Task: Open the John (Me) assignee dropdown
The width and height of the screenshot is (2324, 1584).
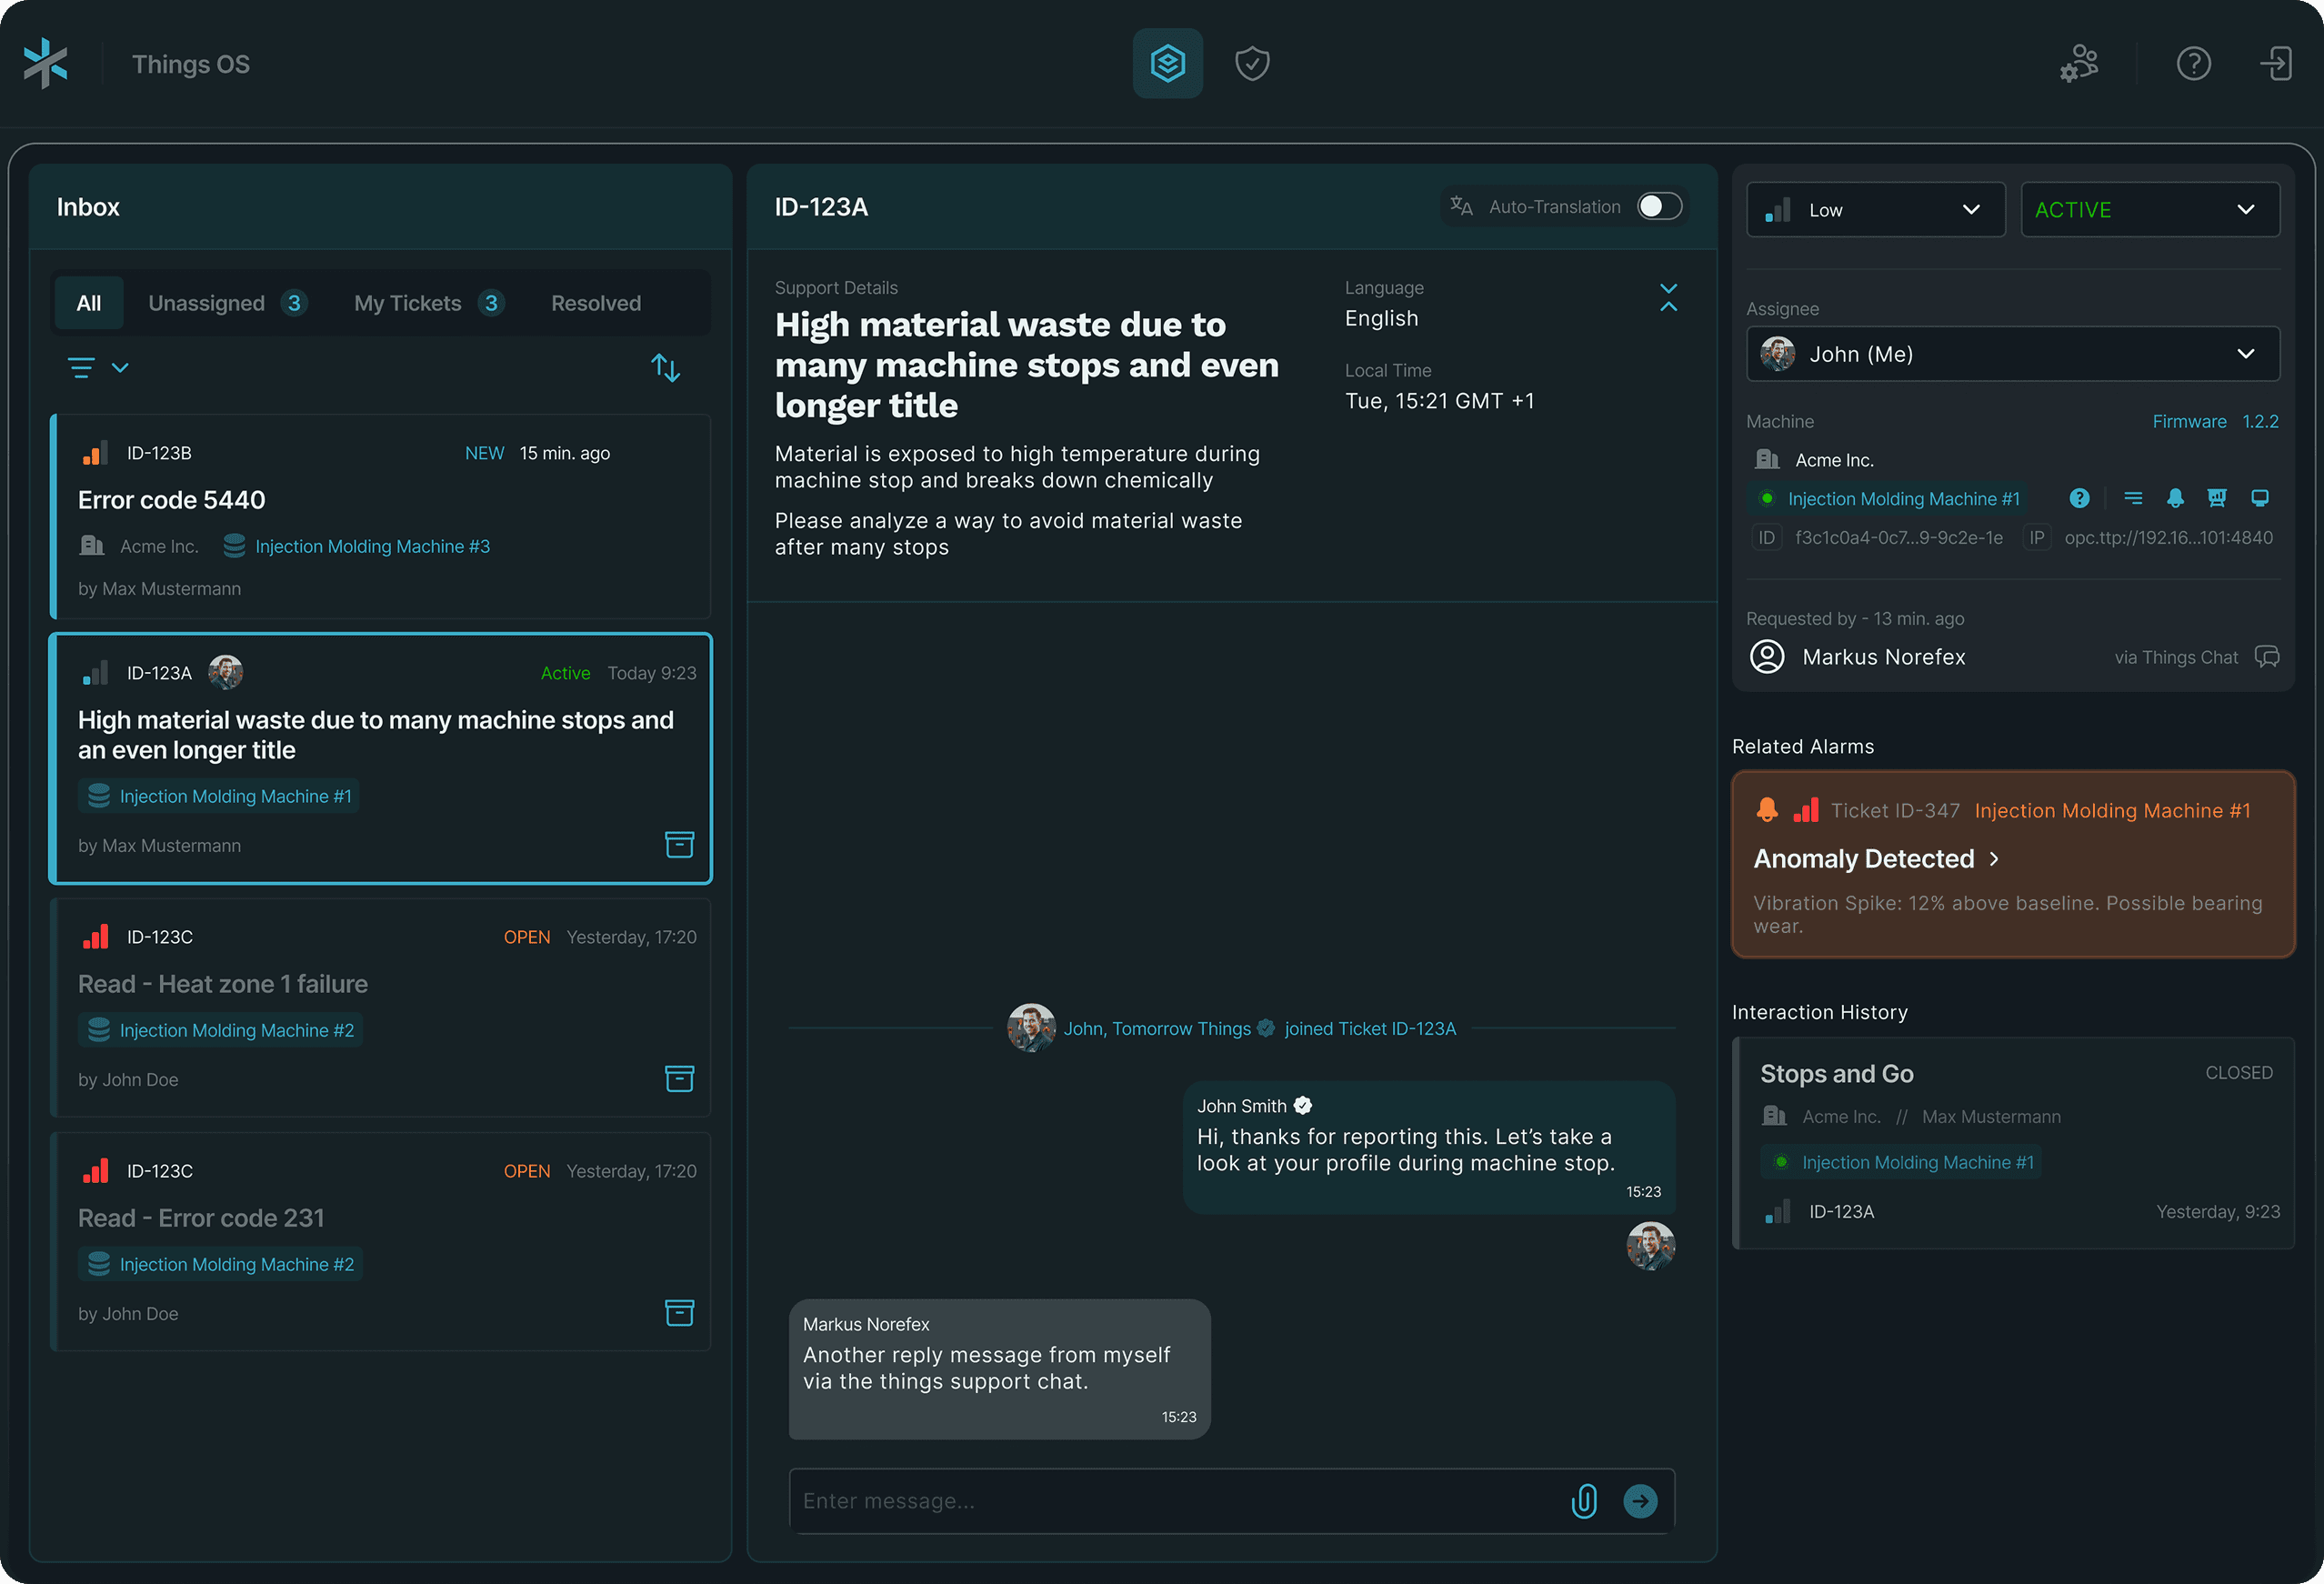Action: [x=2012, y=354]
